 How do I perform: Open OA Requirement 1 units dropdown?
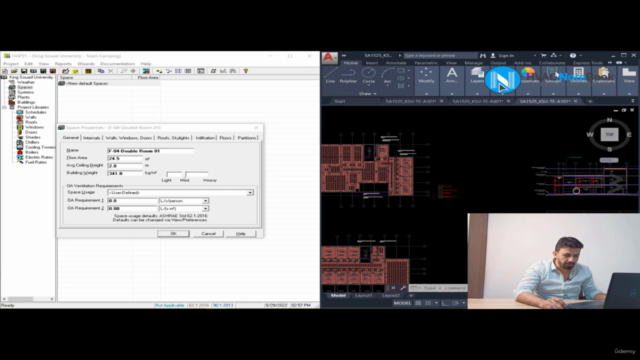205,201
